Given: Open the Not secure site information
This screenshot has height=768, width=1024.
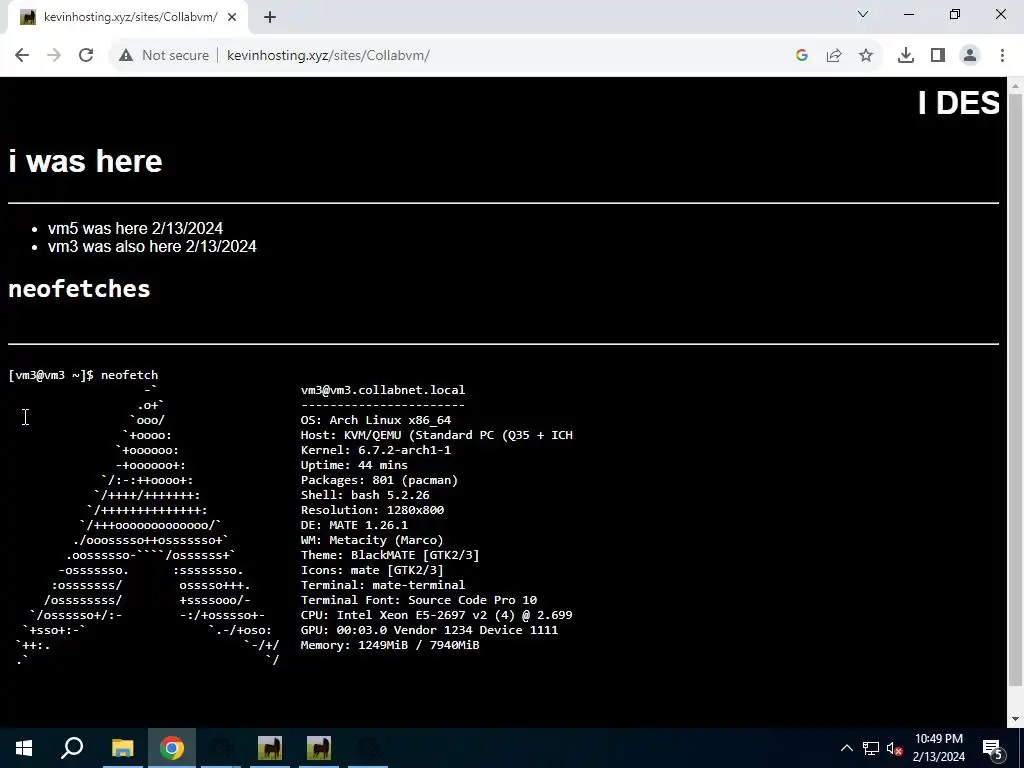Looking at the screenshot, I should 163,56.
